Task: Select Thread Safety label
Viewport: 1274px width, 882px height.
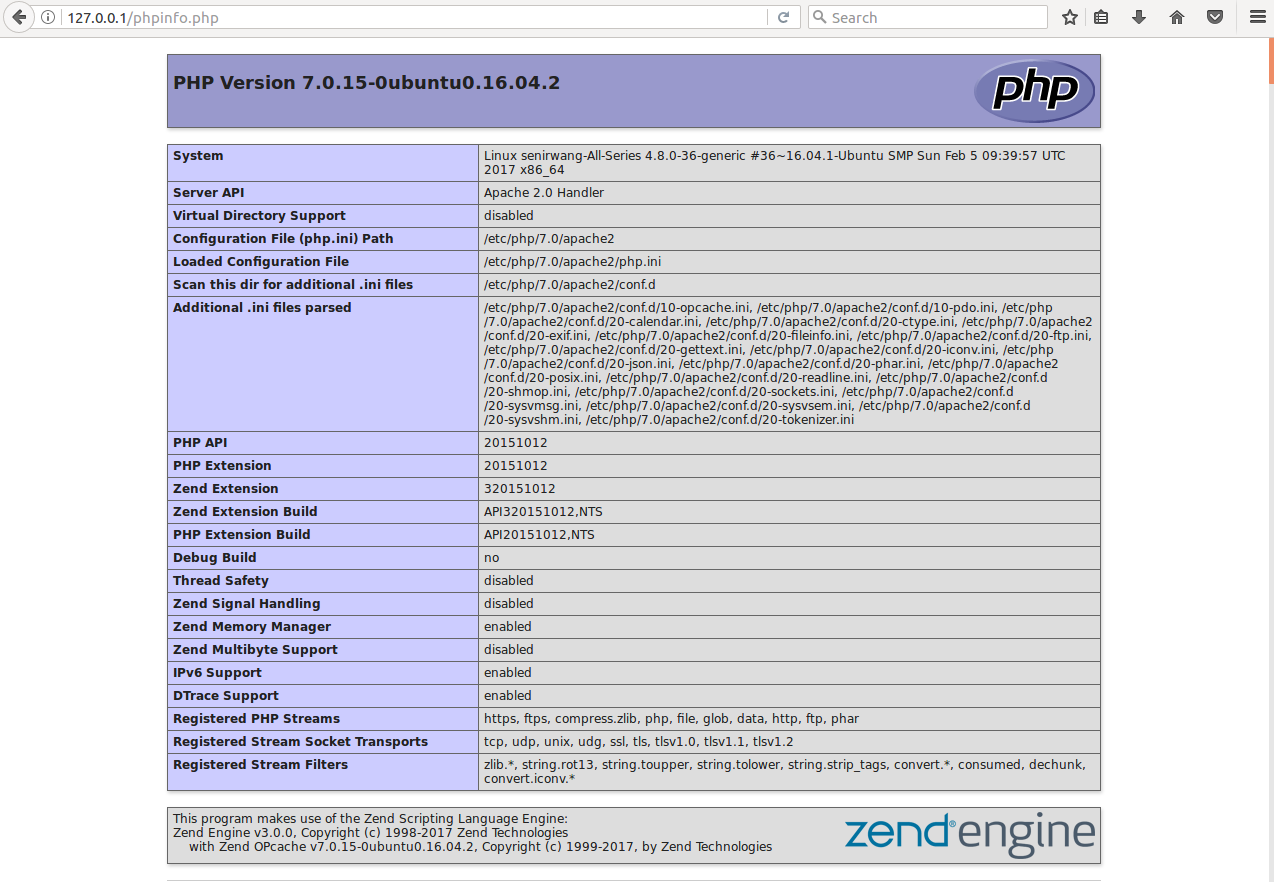Action: click(x=221, y=581)
